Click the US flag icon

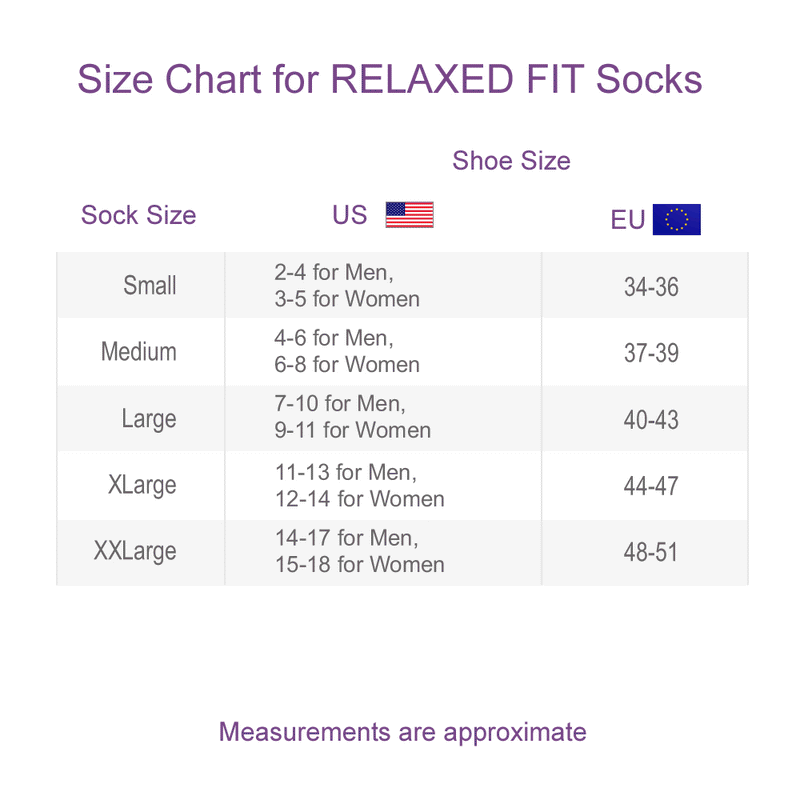[x=409, y=215]
